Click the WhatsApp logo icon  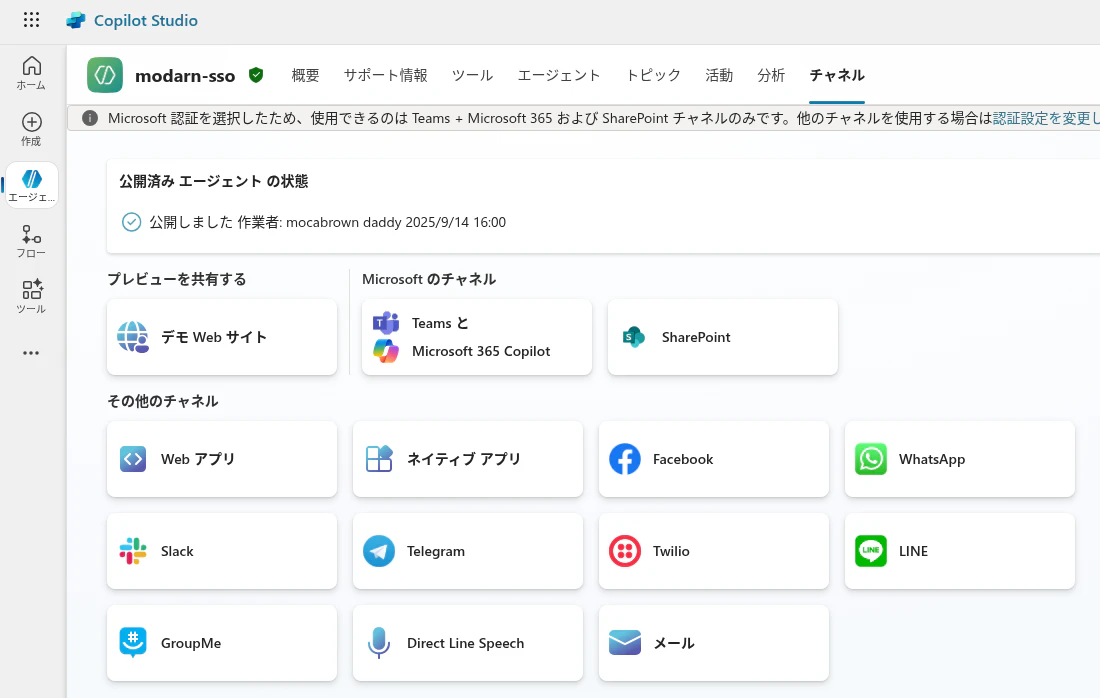[871, 459]
